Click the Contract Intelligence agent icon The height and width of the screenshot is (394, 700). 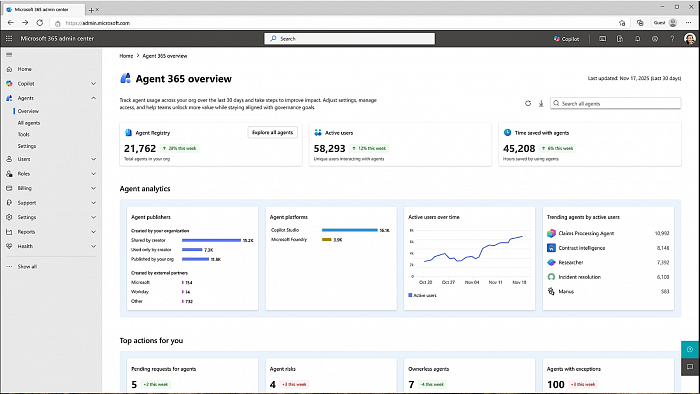coord(551,248)
